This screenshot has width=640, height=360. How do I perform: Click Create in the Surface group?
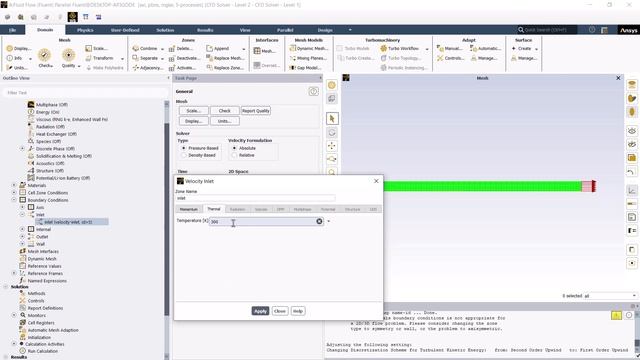point(522,49)
